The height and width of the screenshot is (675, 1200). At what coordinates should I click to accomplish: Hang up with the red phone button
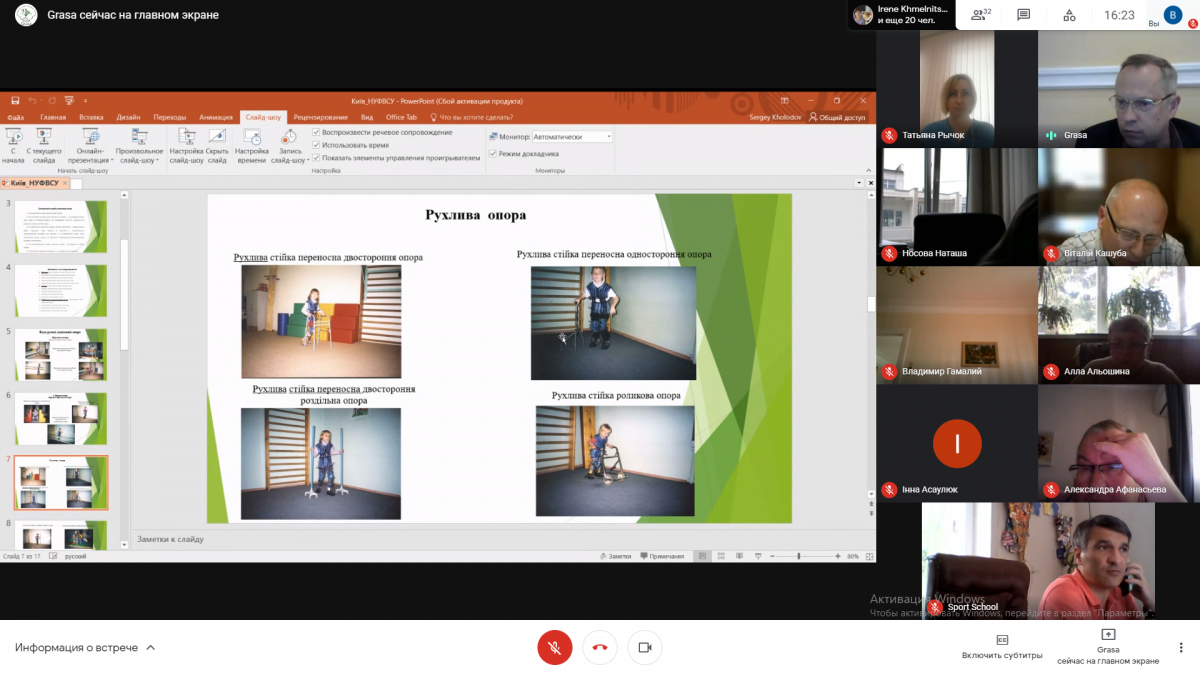[600, 648]
